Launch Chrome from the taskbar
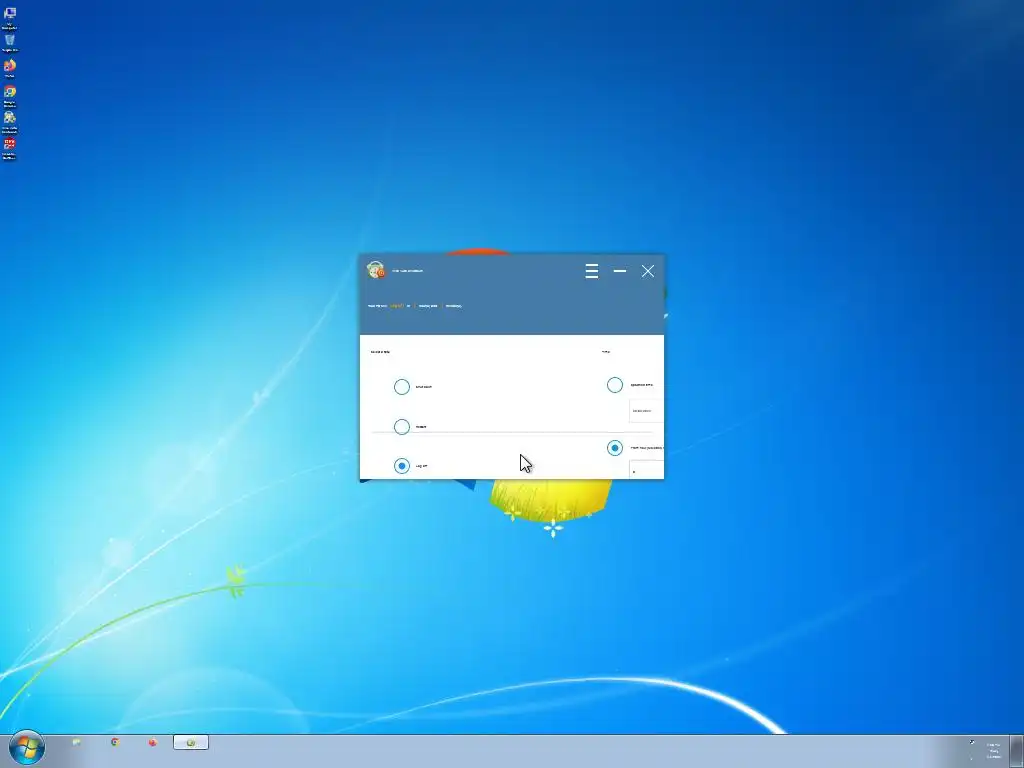 (x=115, y=742)
